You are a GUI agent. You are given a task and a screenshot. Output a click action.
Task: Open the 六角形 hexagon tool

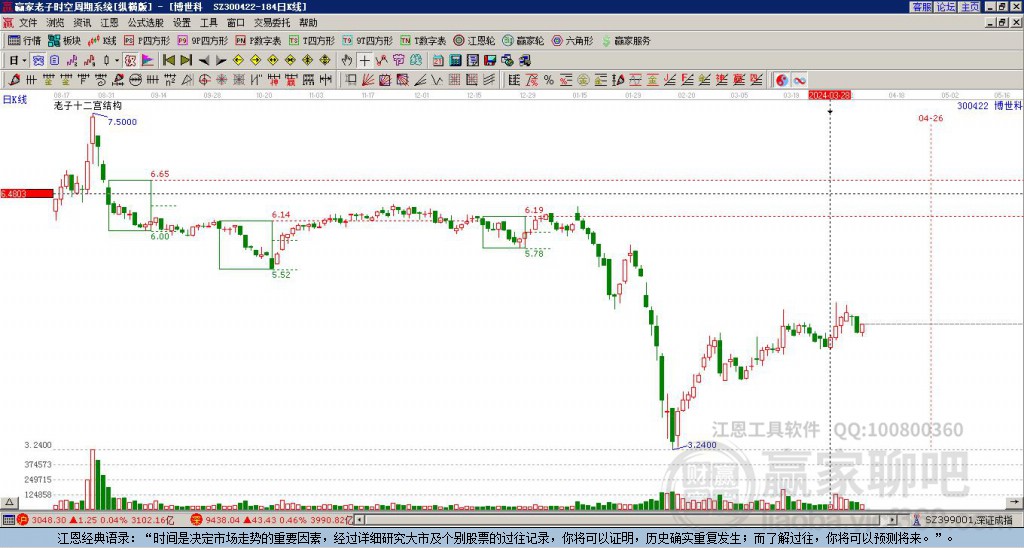[572, 40]
